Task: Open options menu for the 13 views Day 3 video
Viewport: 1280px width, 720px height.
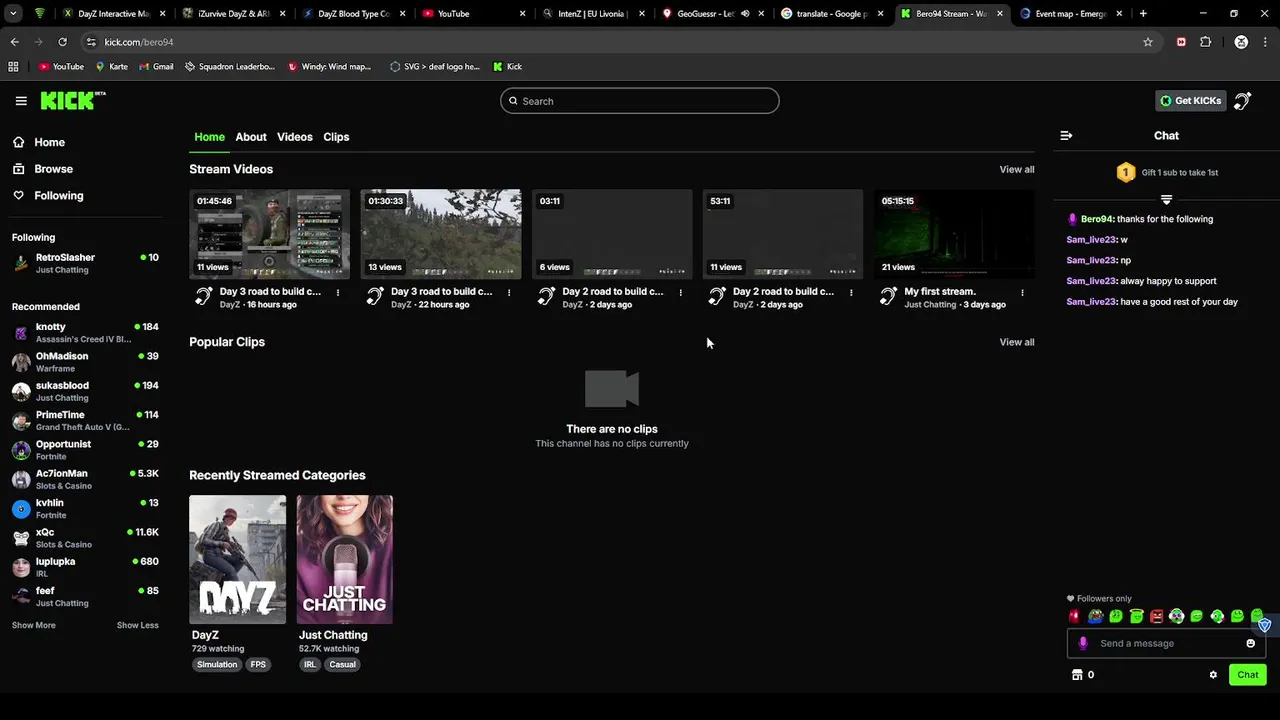Action: pos(509,293)
